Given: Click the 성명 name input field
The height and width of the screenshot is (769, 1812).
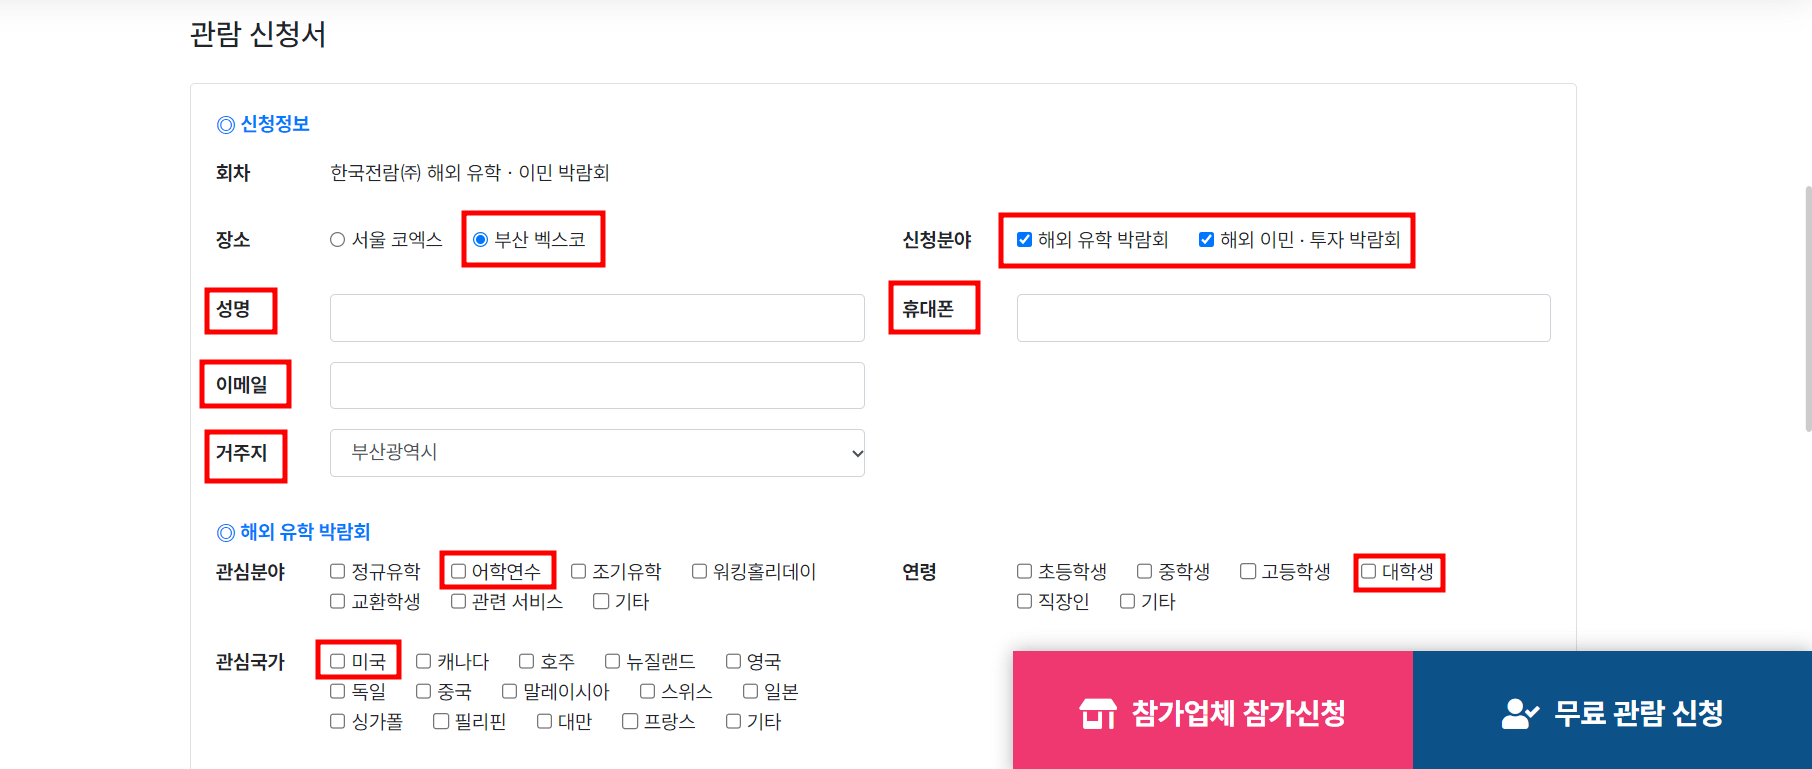Looking at the screenshot, I should click(x=597, y=317).
